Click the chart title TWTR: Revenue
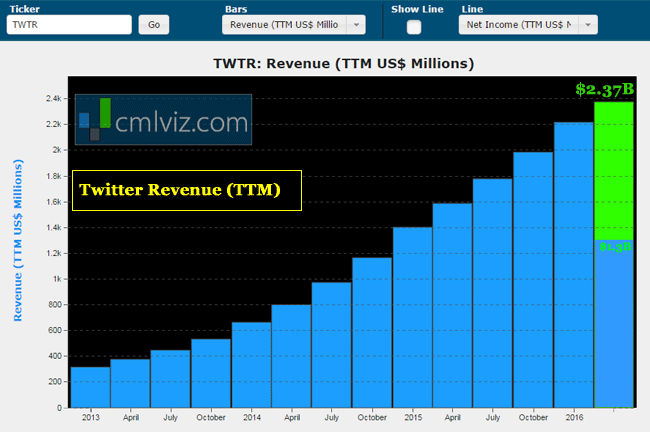 click(344, 63)
